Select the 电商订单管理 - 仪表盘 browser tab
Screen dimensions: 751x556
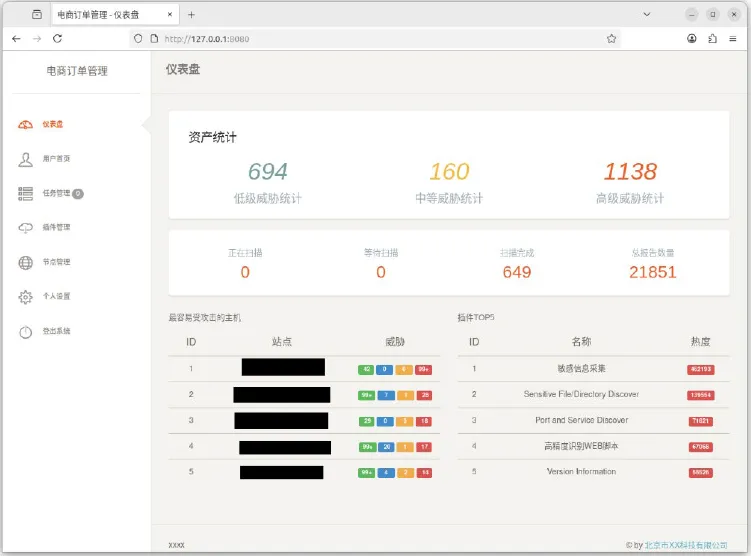(x=115, y=15)
